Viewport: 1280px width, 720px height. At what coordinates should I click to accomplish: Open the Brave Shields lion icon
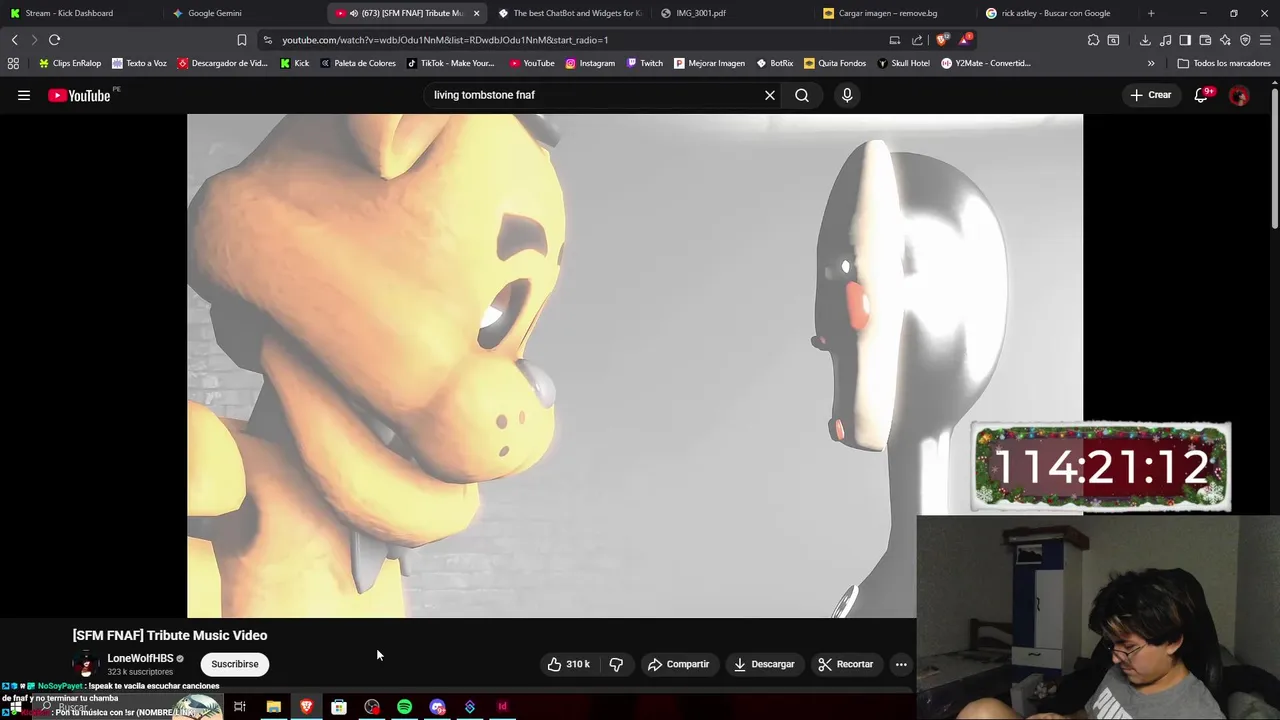coord(942,40)
